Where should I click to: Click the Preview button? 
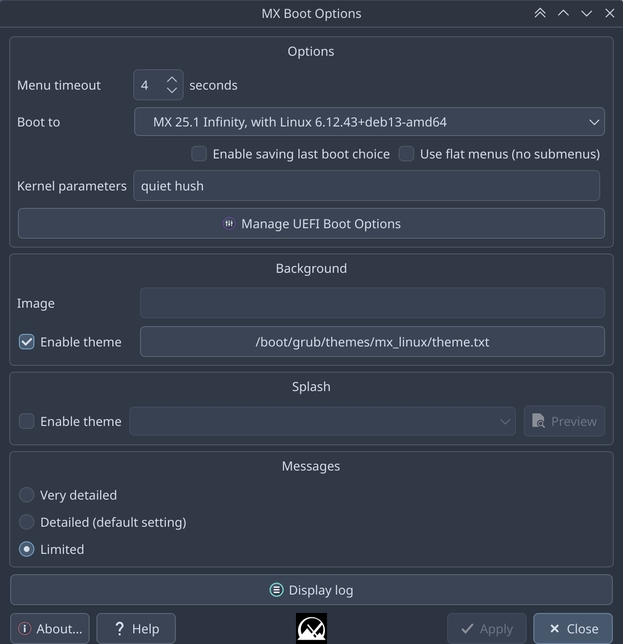[564, 421]
